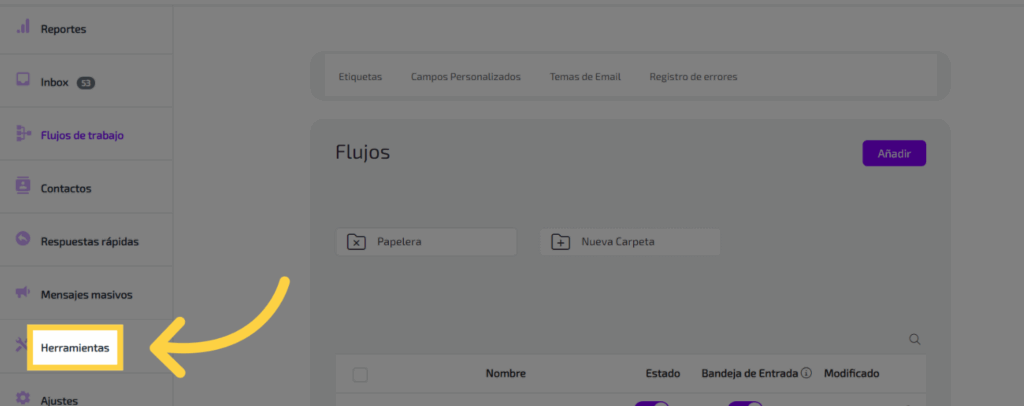Image resolution: width=1024 pixels, height=406 pixels.
Task: Click the info icon beside Bandeja de Entrada
Action: click(x=806, y=374)
